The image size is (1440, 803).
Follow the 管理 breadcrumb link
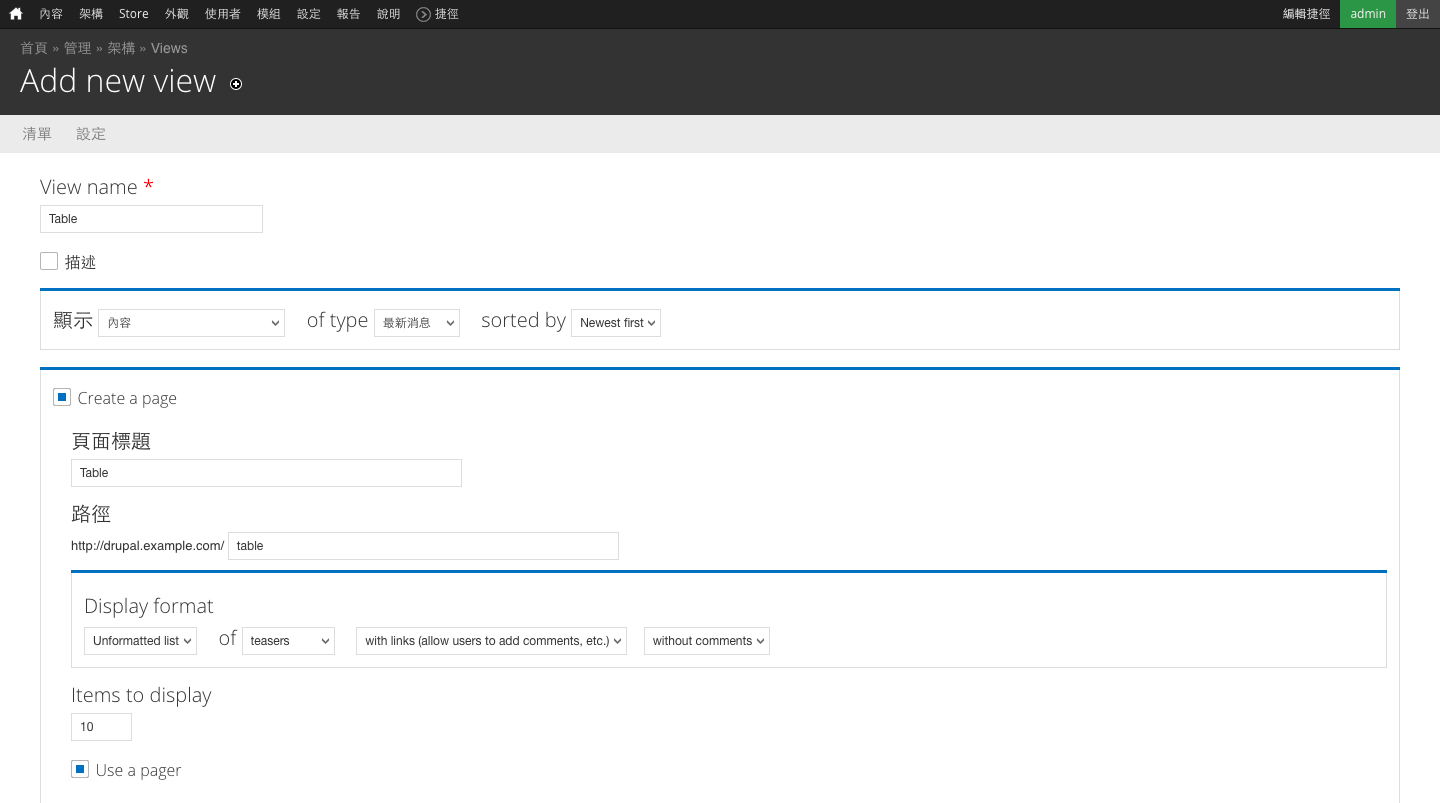[77, 48]
